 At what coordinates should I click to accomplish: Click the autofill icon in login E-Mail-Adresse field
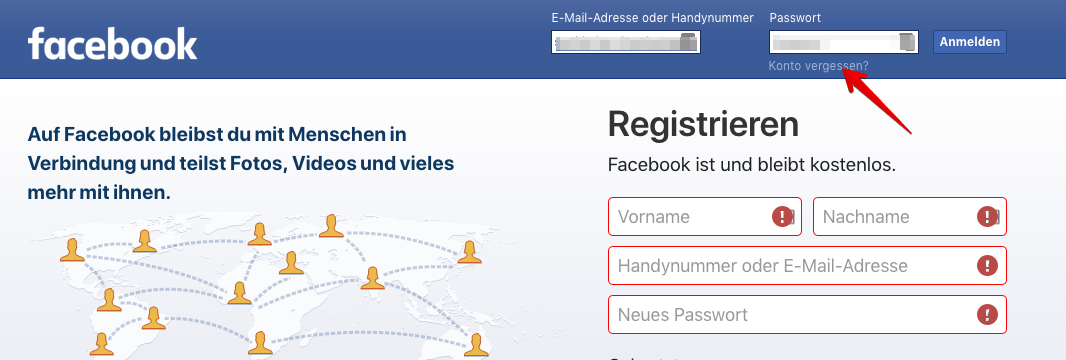click(x=689, y=42)
